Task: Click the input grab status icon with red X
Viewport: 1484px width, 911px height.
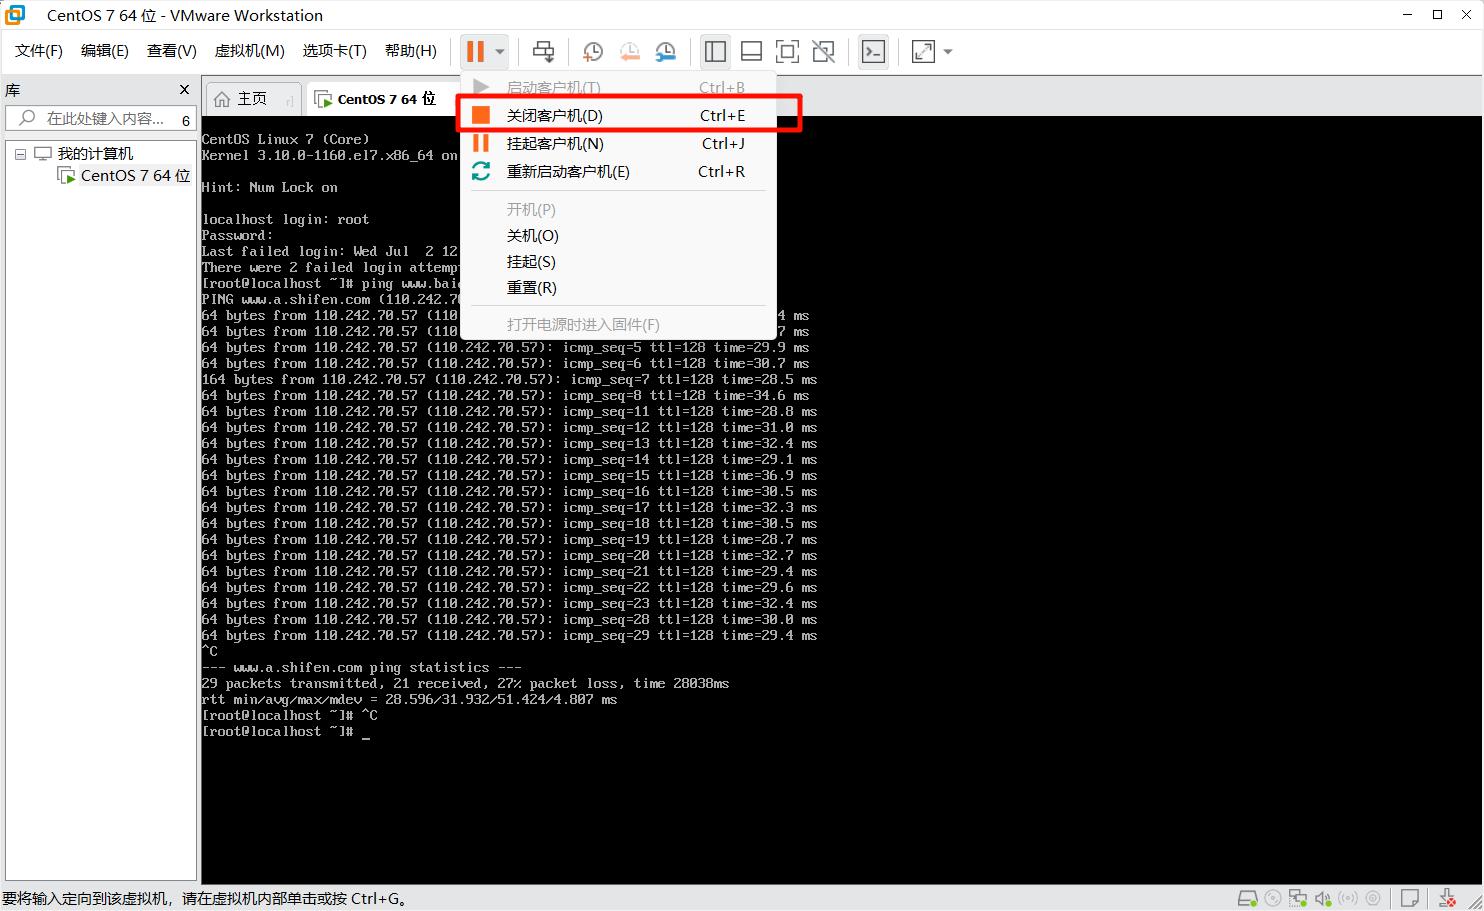Action: (1447, 898)
